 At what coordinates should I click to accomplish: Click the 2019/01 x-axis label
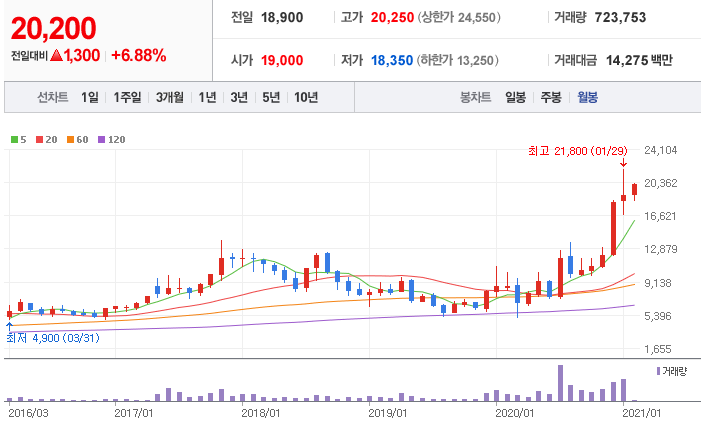(x=388, y=413)
